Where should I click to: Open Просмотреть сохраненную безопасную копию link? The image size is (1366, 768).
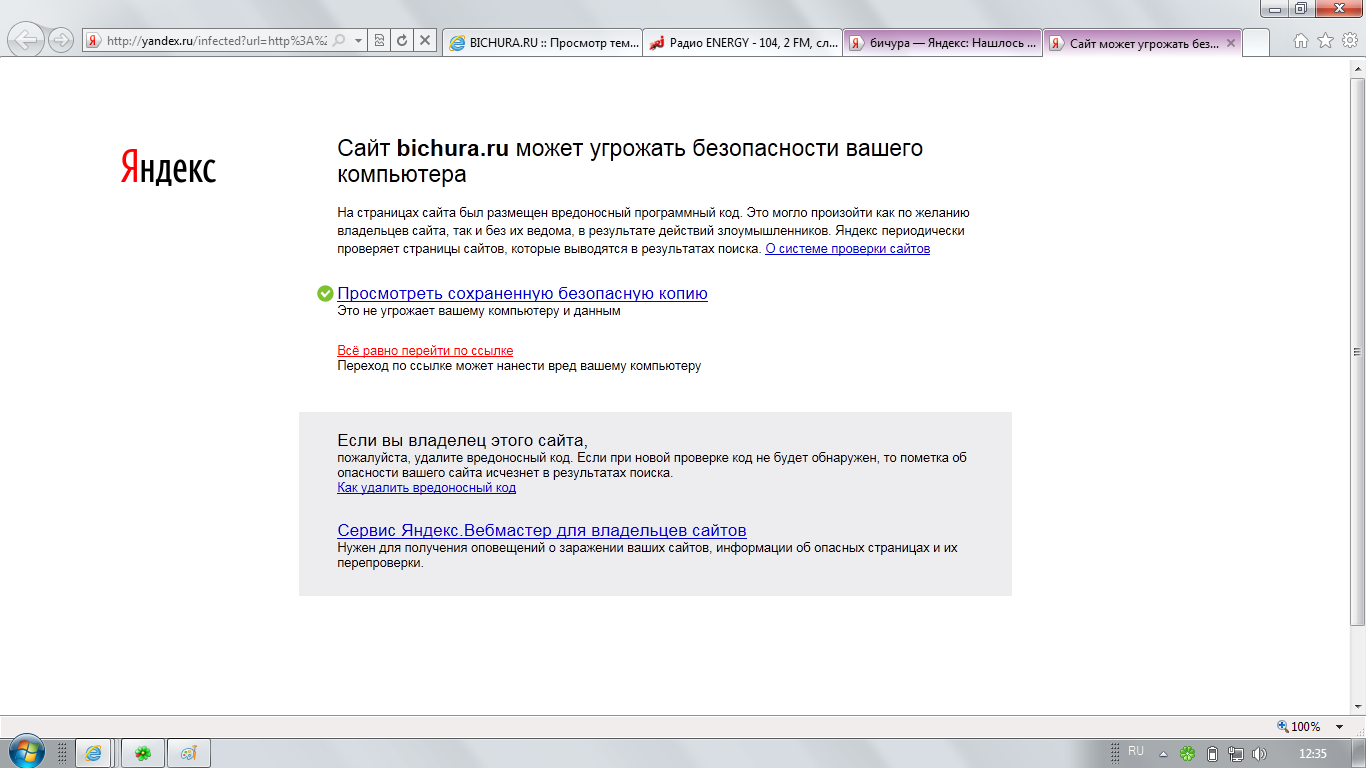(522, 293)
